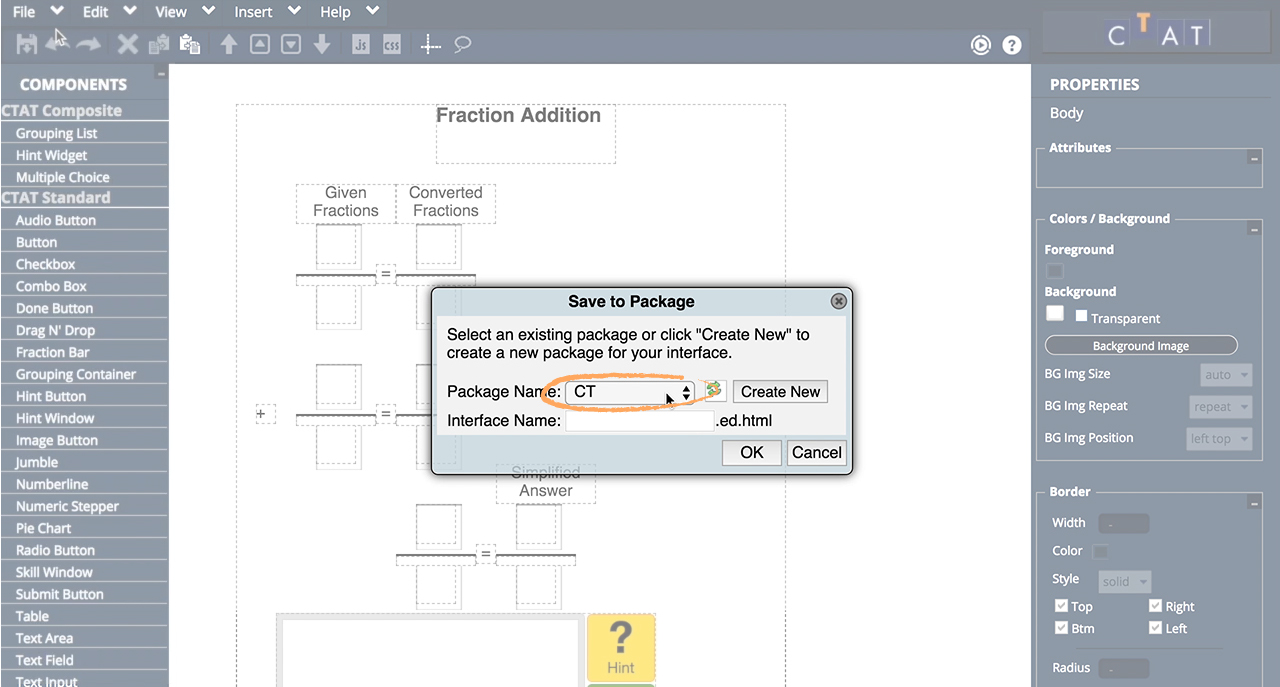Uncheck the Top border checkbox
Image resolution: width=1280 pixels, height=687 pixels.
tap(1061, 605)
